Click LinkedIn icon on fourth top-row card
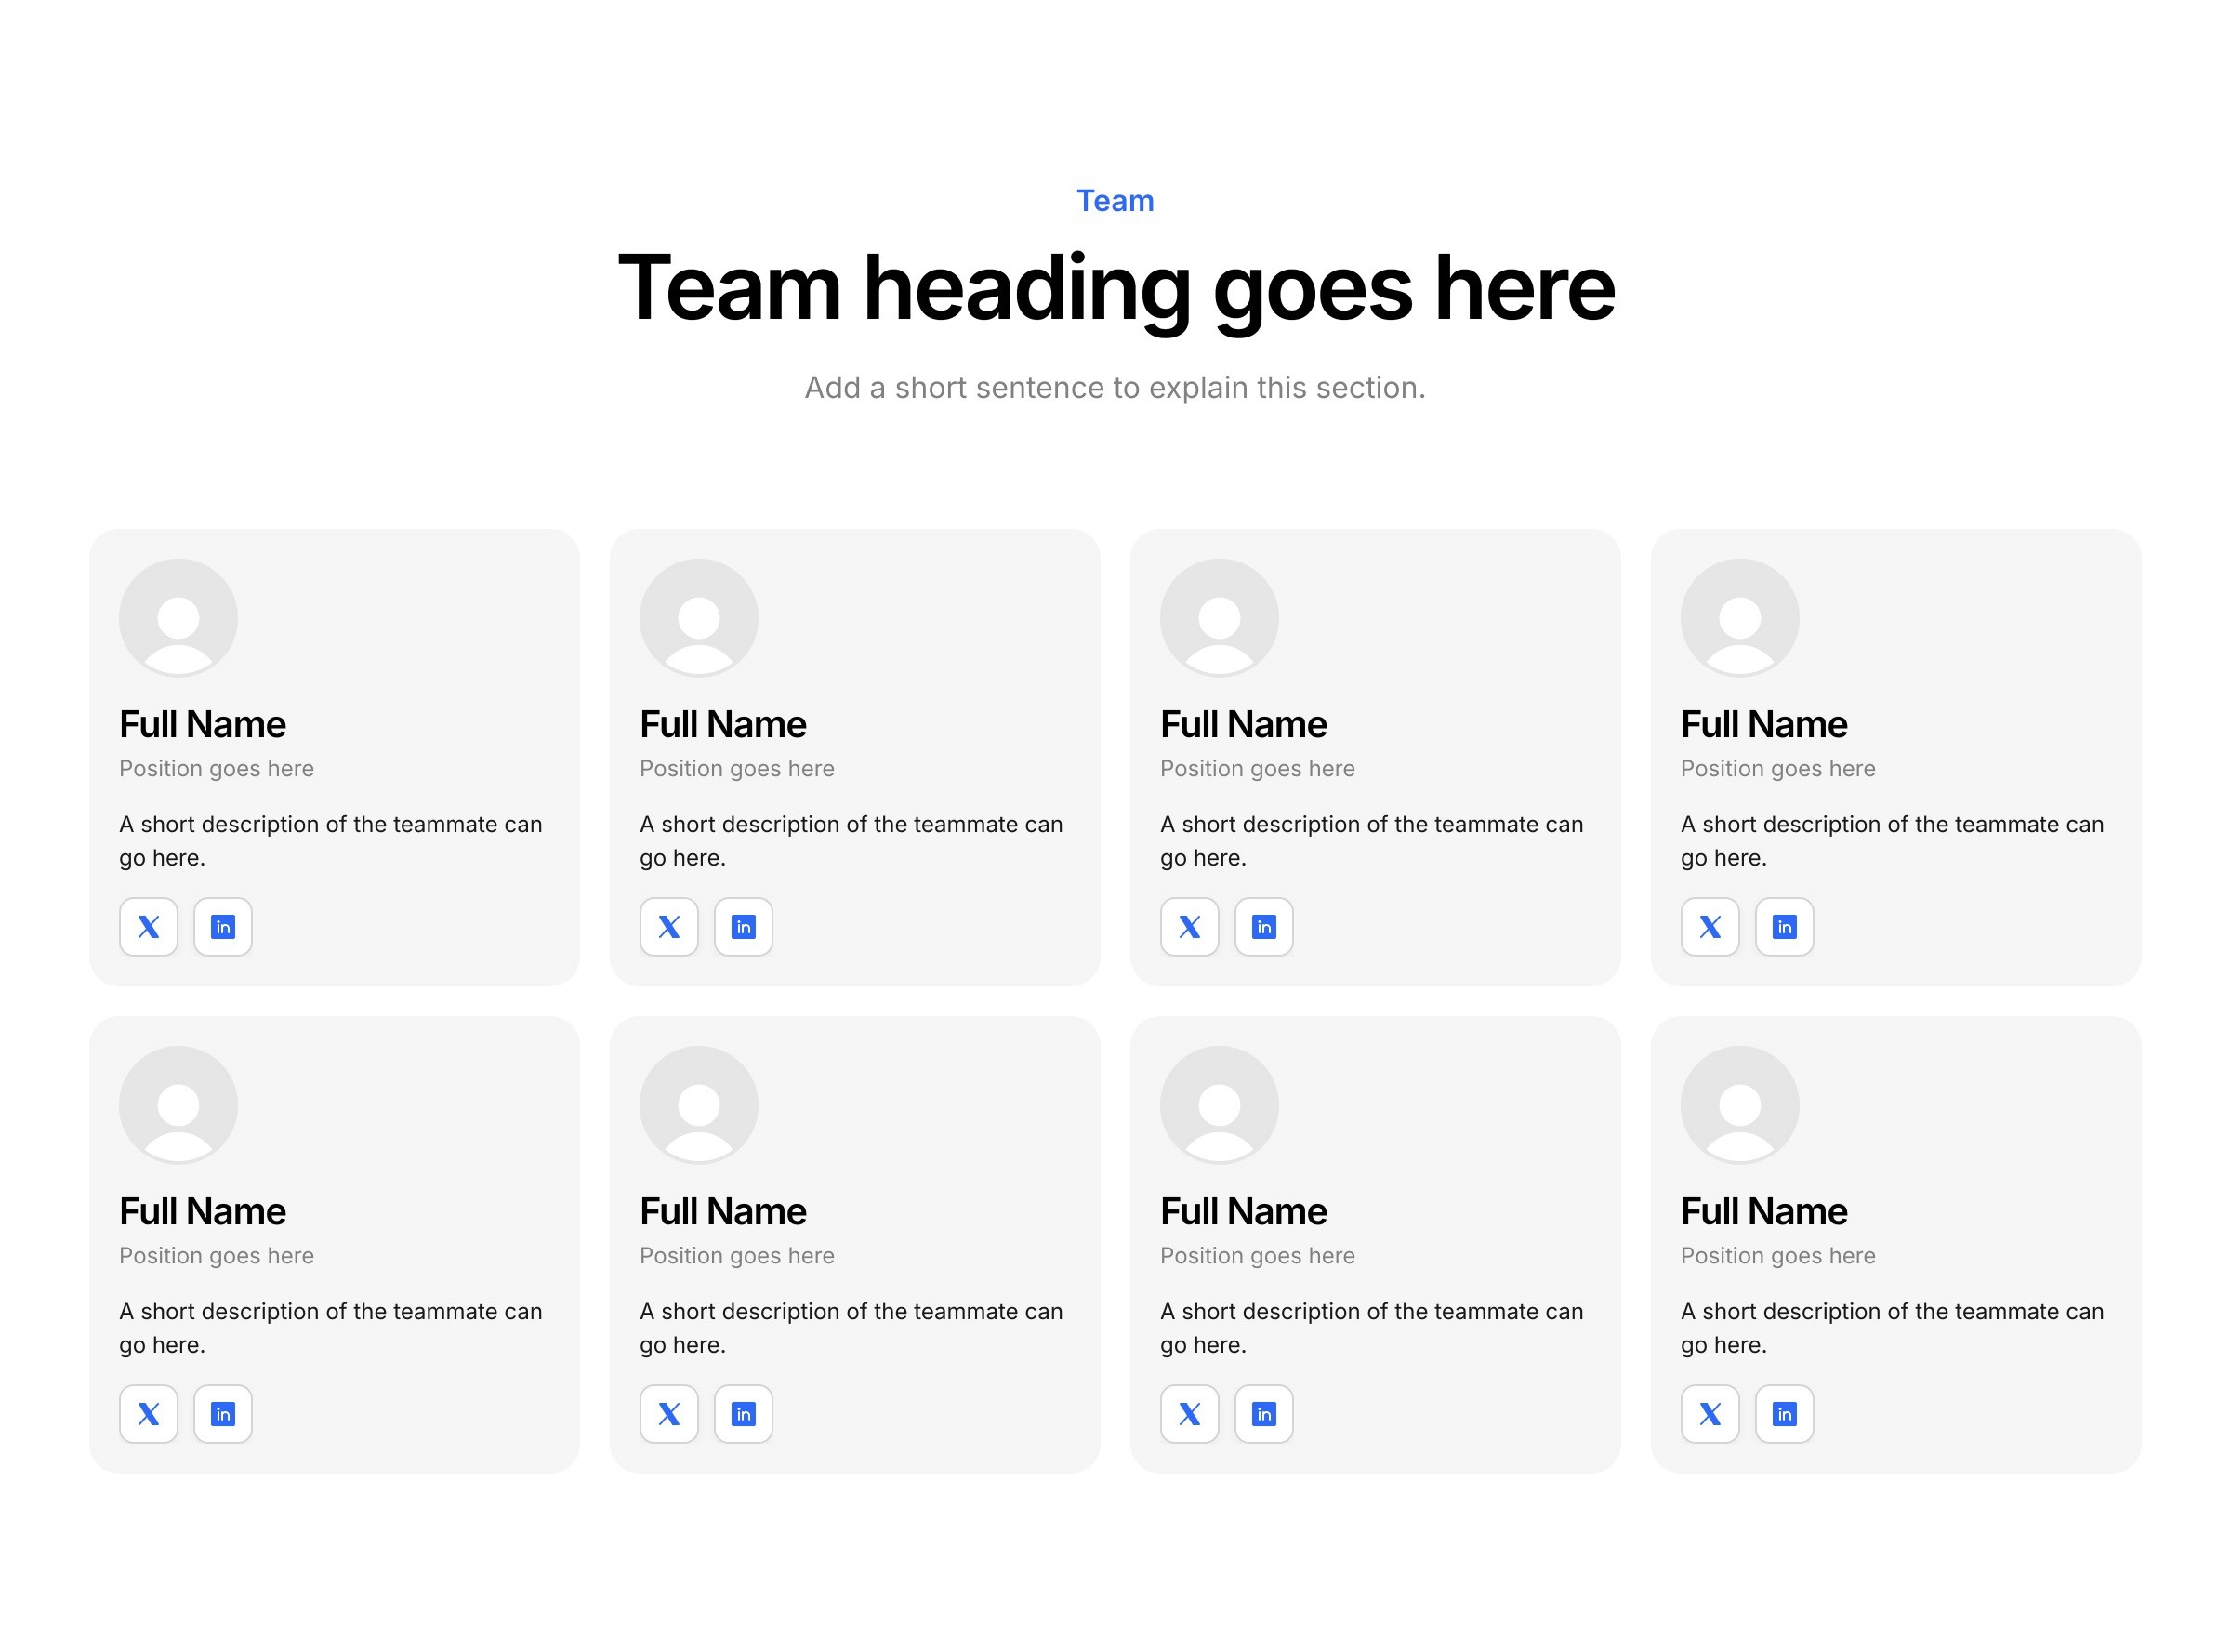 (x=1784, y=927)
